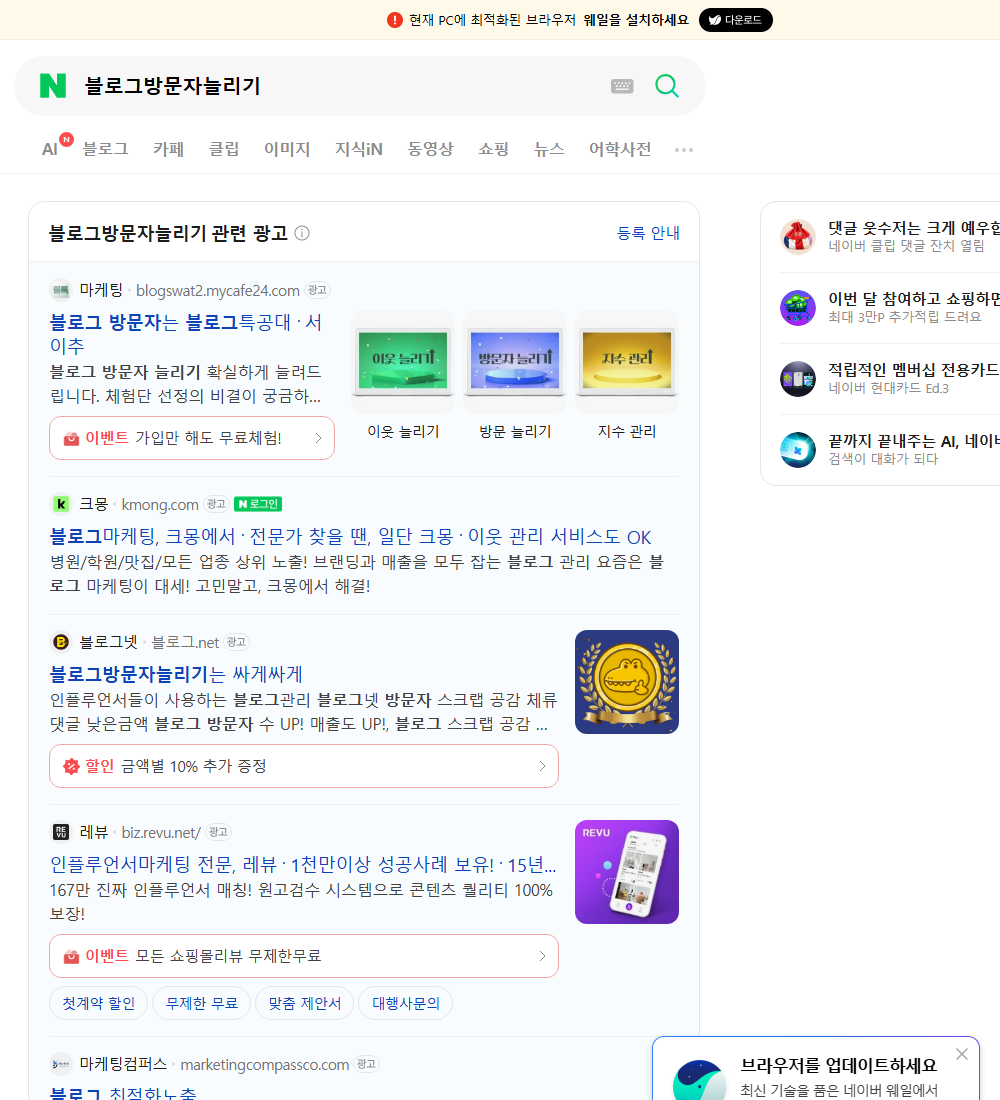Open the more tabs ellipsis menu
This screenshot has width=1000, height=1100.
coord(684,149)
